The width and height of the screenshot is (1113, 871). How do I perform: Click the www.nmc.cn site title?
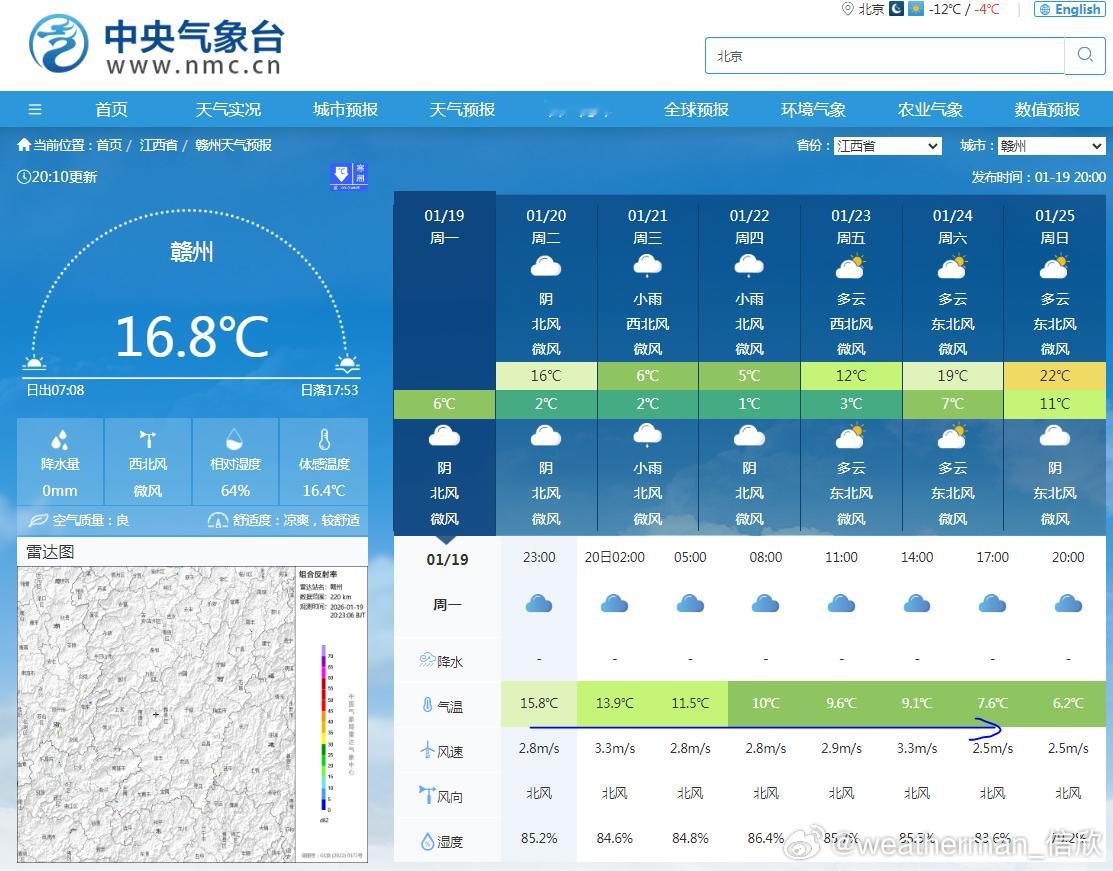coord(194,66)
